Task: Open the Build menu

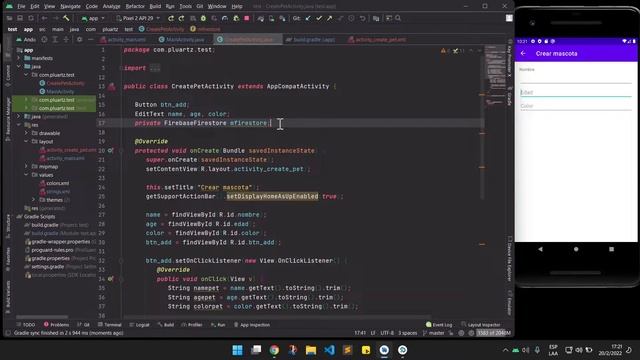Action: pyautogui.click(x=155, y=6)
